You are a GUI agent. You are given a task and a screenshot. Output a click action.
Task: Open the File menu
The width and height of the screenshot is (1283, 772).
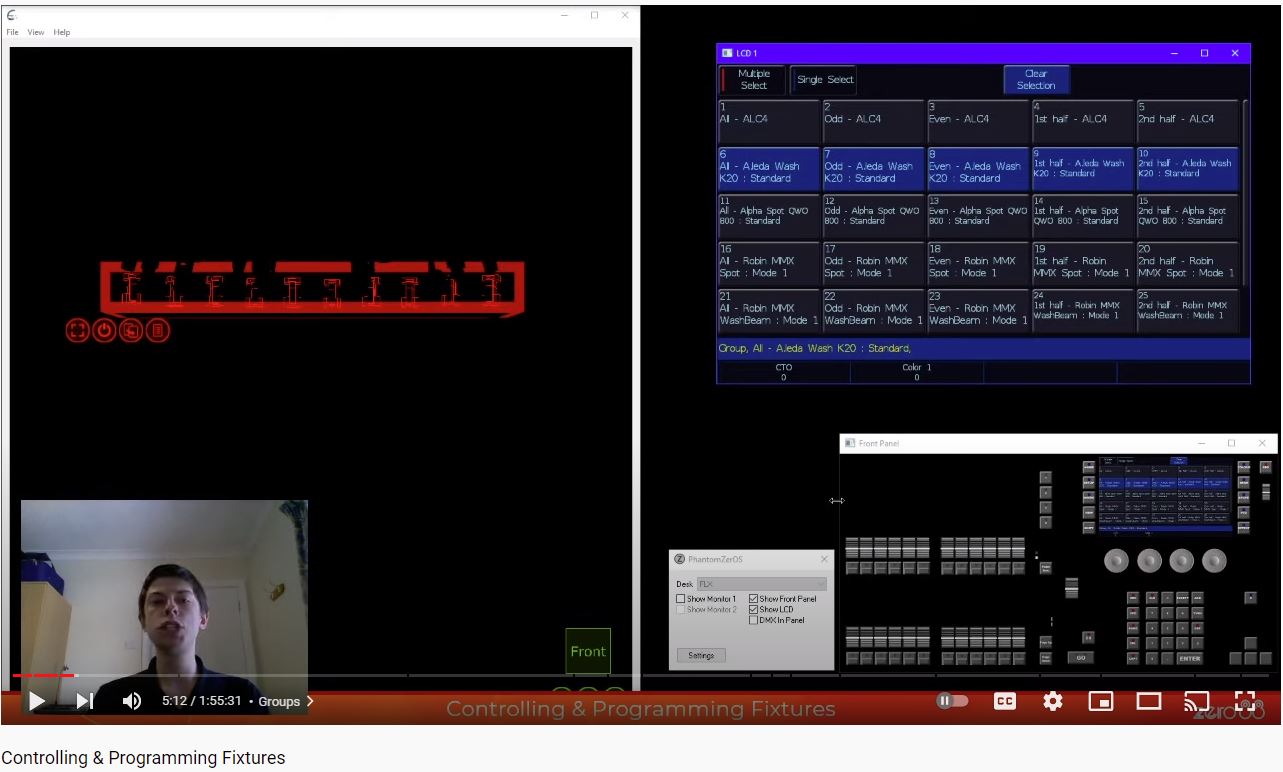[x=13, y=32]
